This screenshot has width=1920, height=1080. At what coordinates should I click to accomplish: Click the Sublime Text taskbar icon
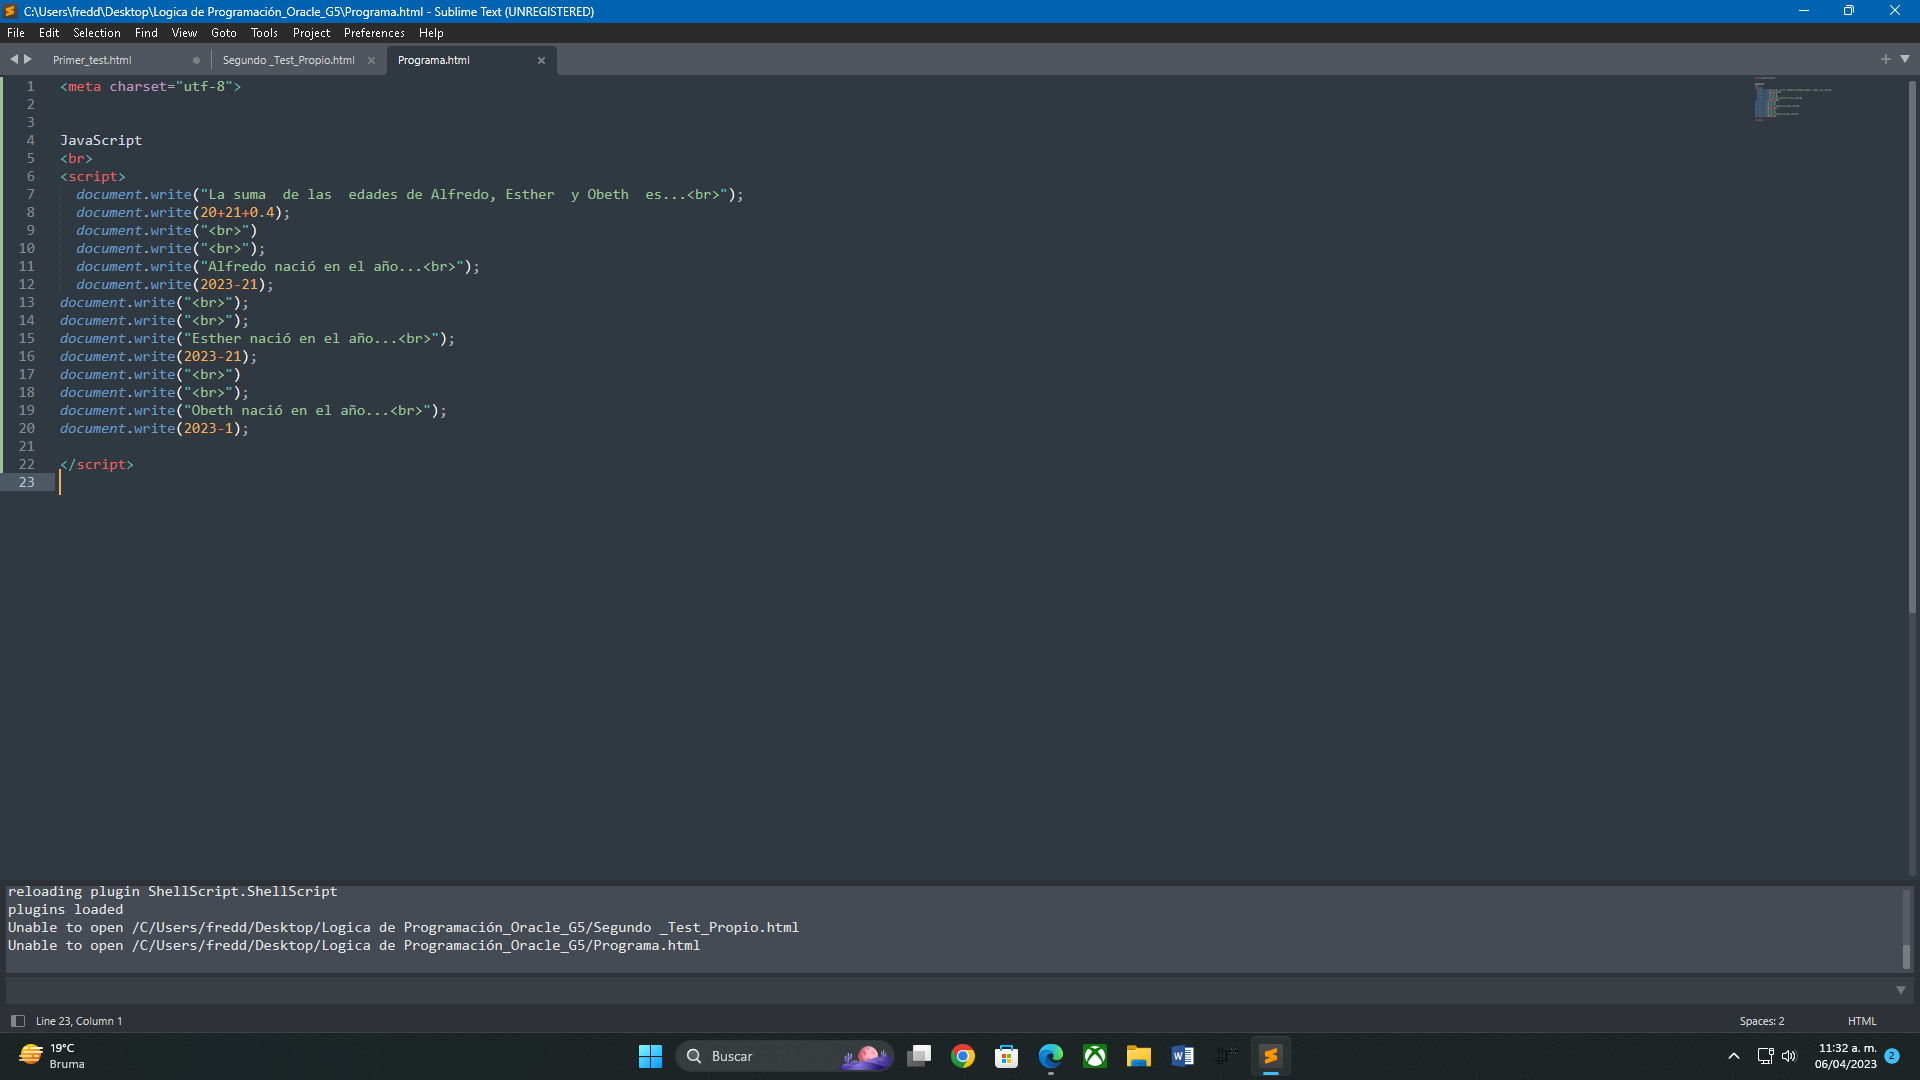(x=1271, y=1056)
